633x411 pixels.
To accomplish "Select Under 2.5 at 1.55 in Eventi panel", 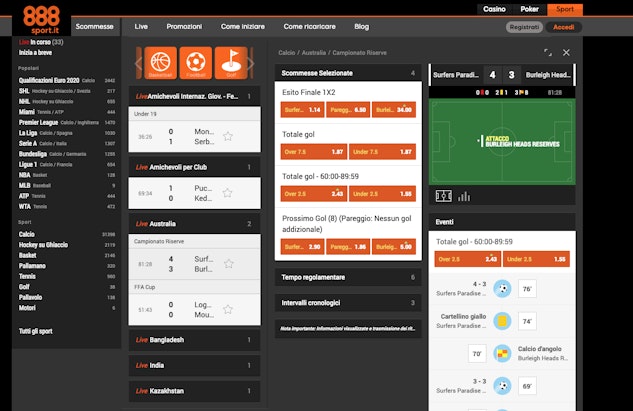I will click(536, 259).
